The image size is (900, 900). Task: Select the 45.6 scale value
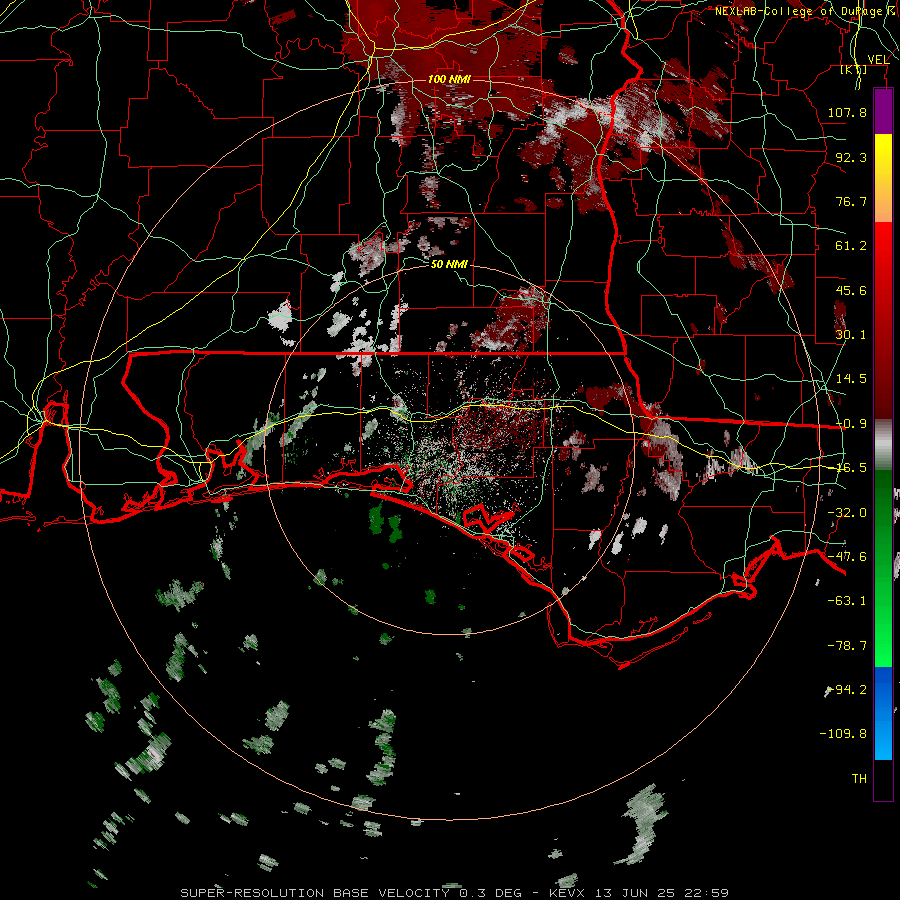[x=851, y=290]
